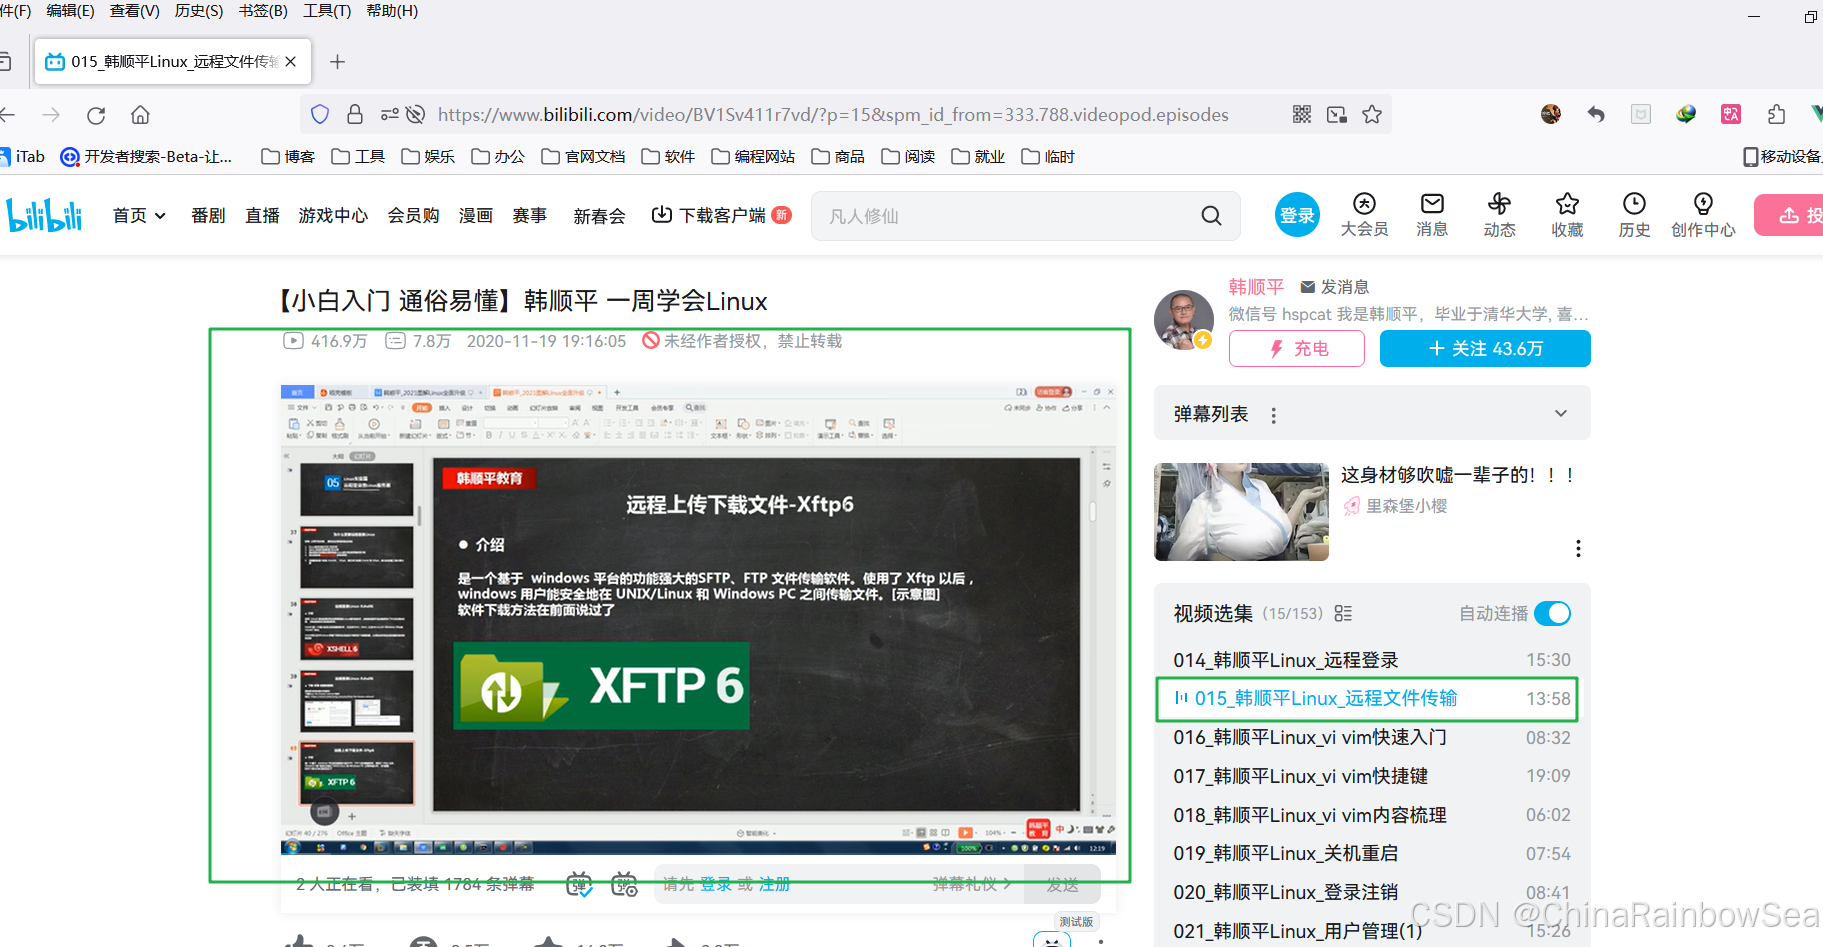
Task: Switch to the 番剧 nav item
Action: click(207, 215)
